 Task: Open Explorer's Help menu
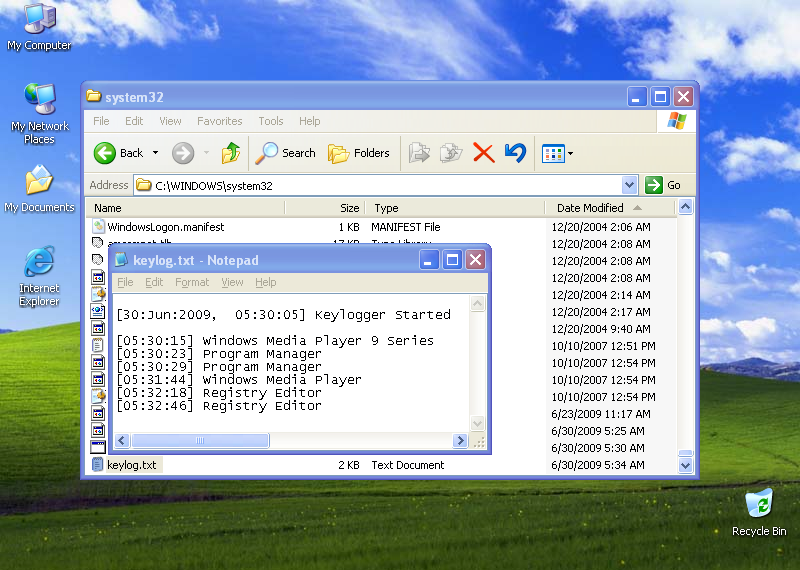[x=310, y=121]
